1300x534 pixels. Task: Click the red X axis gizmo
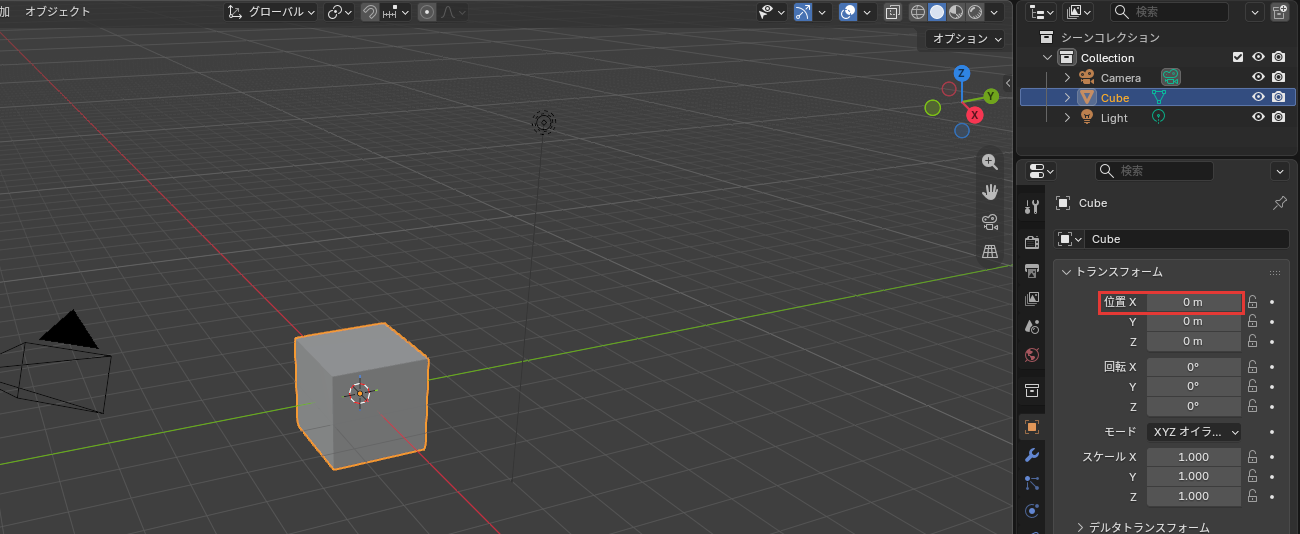(975, 115)
